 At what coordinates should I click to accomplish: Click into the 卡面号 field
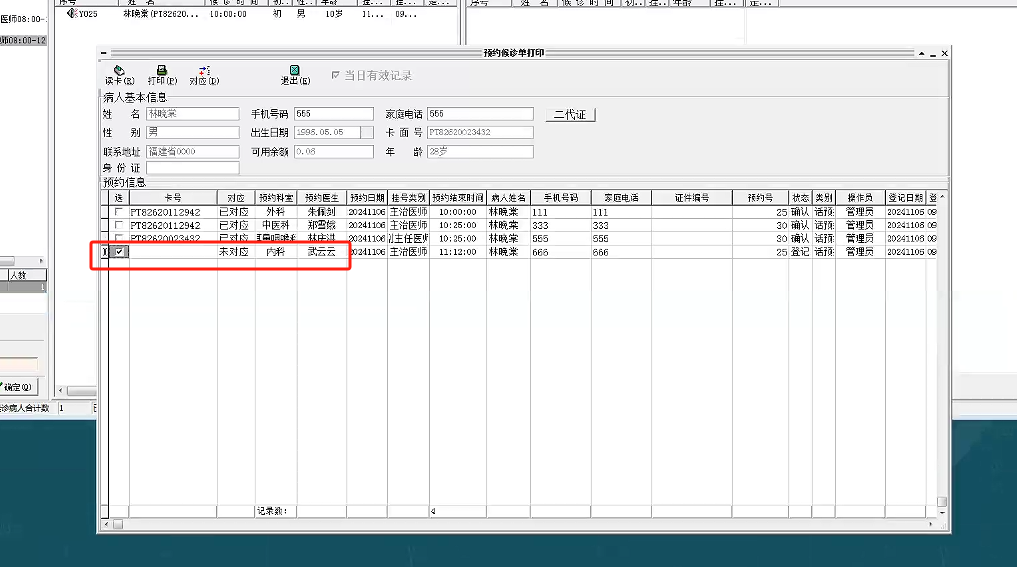tap(480, 132)
